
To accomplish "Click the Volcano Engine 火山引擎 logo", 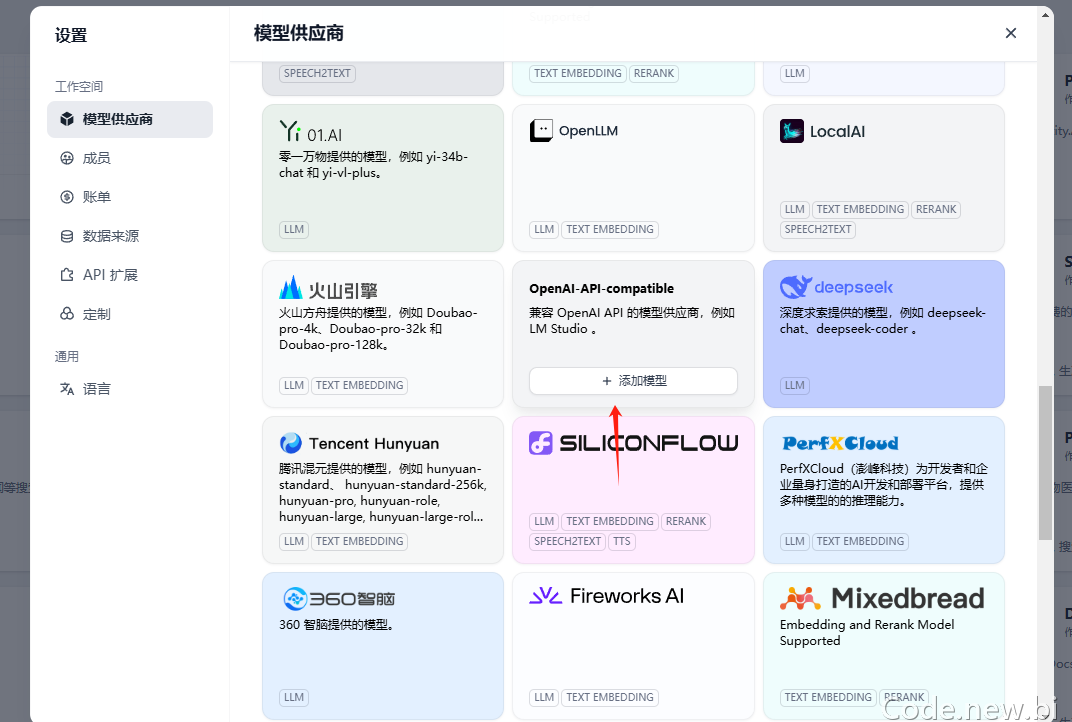I will coord(291,288).
